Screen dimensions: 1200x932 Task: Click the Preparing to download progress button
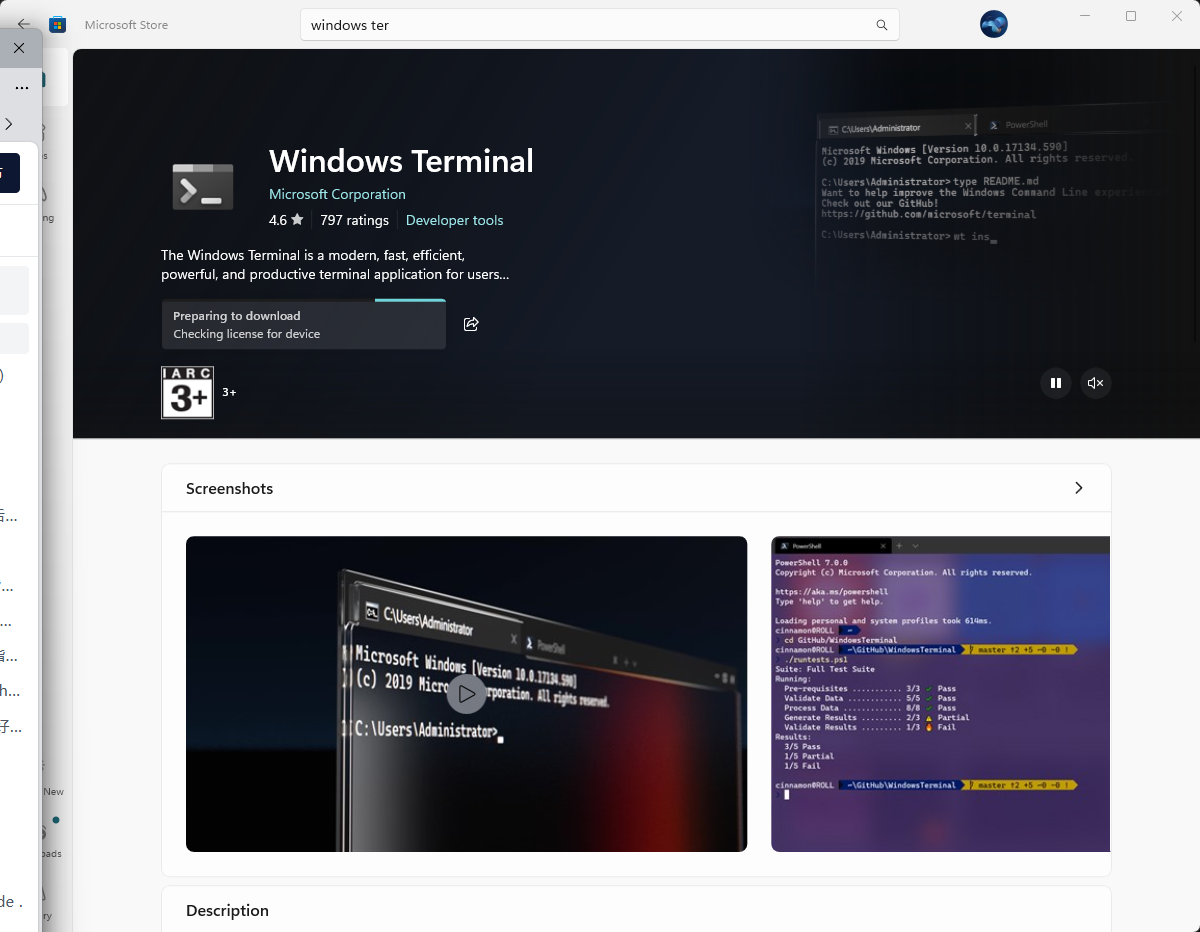tap(304, 325)
